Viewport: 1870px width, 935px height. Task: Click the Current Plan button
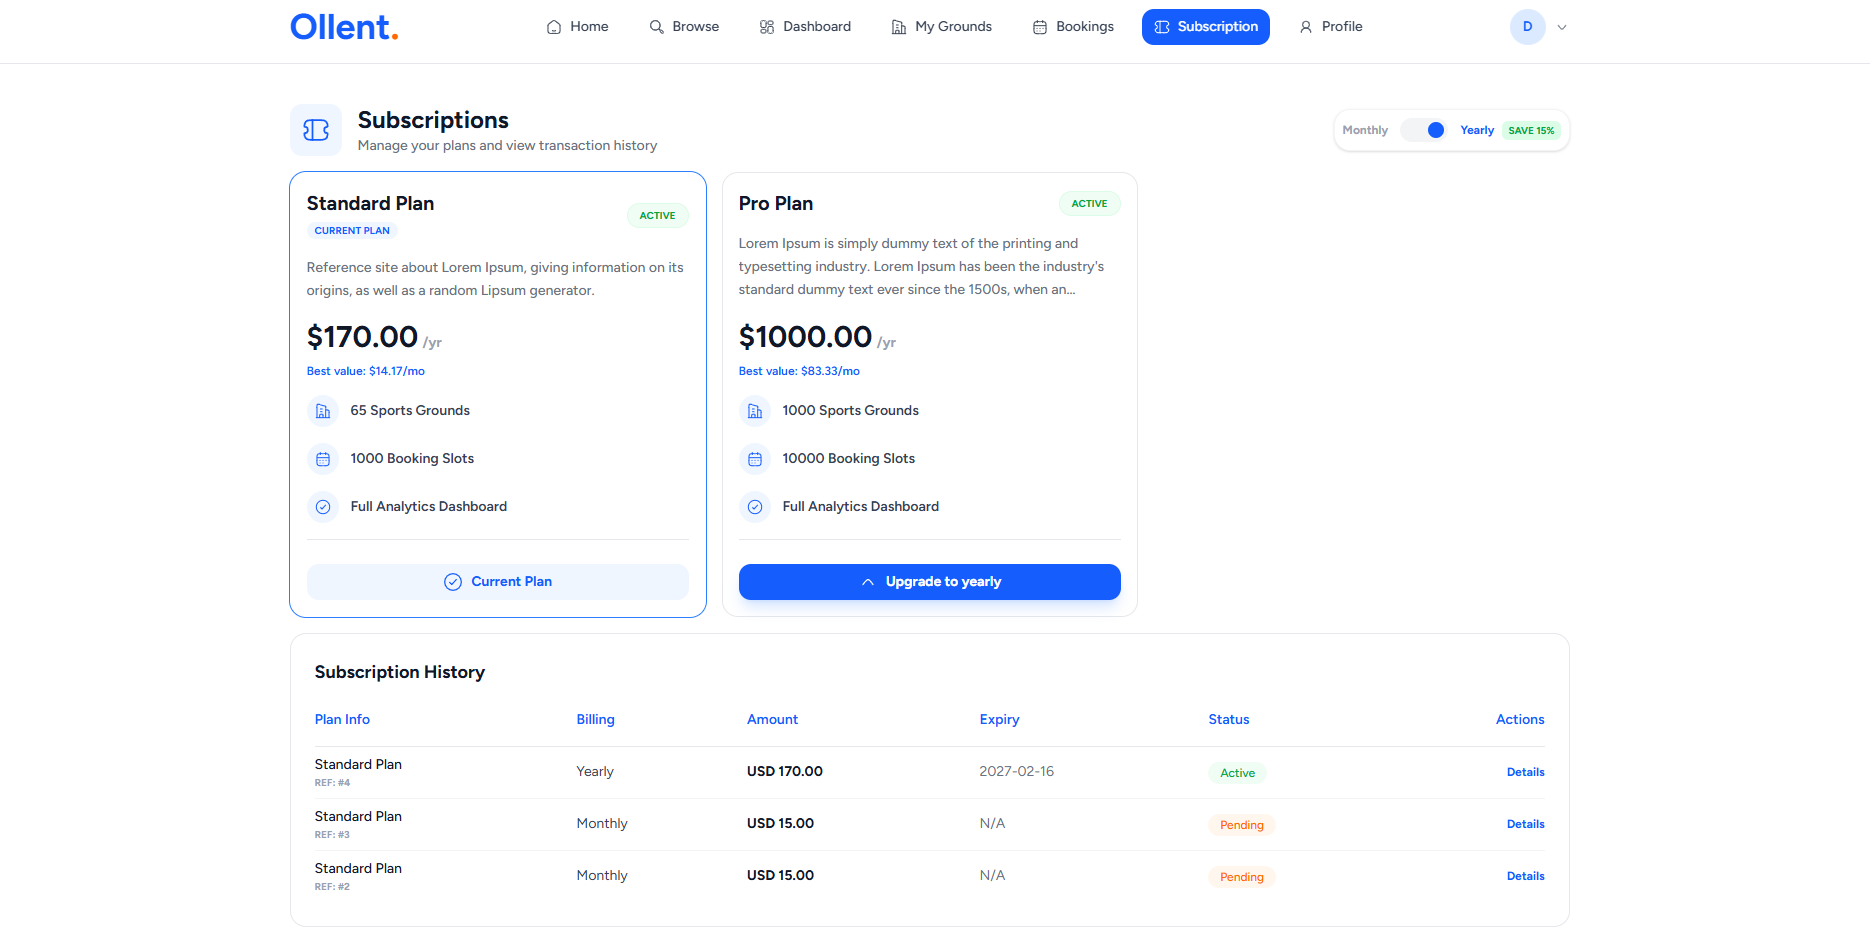click(498, 582)
